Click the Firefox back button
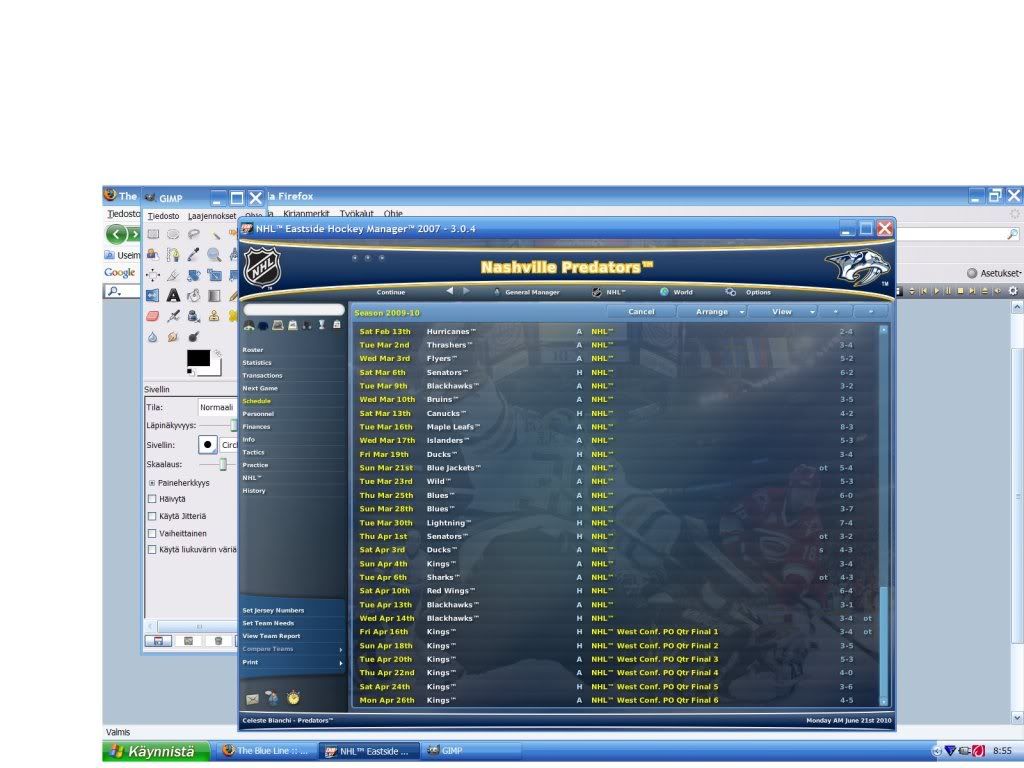Image resolution: width=1024 pixels, height=768 pixels. (x=116, y=234)
